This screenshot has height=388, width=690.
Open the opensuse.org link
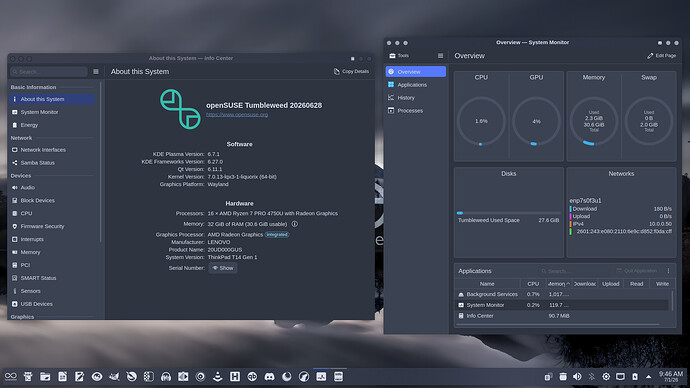point(237,114)
